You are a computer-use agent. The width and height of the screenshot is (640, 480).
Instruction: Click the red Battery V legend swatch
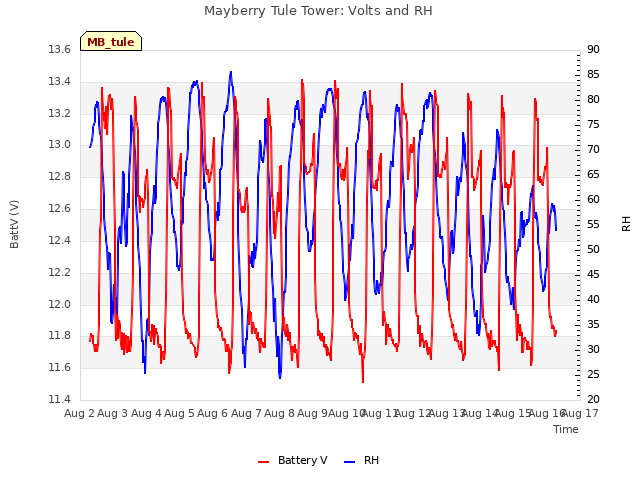tap(264, 462)
